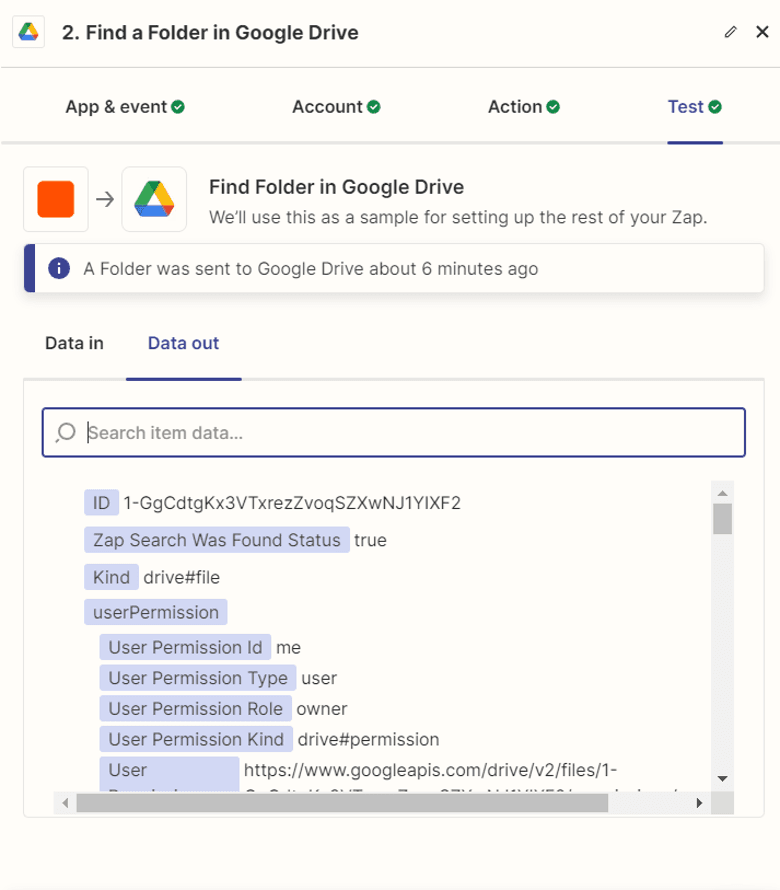Click the vertical scrollbar down arrow
The image size is (780, 890).
[x=723, y=779]
